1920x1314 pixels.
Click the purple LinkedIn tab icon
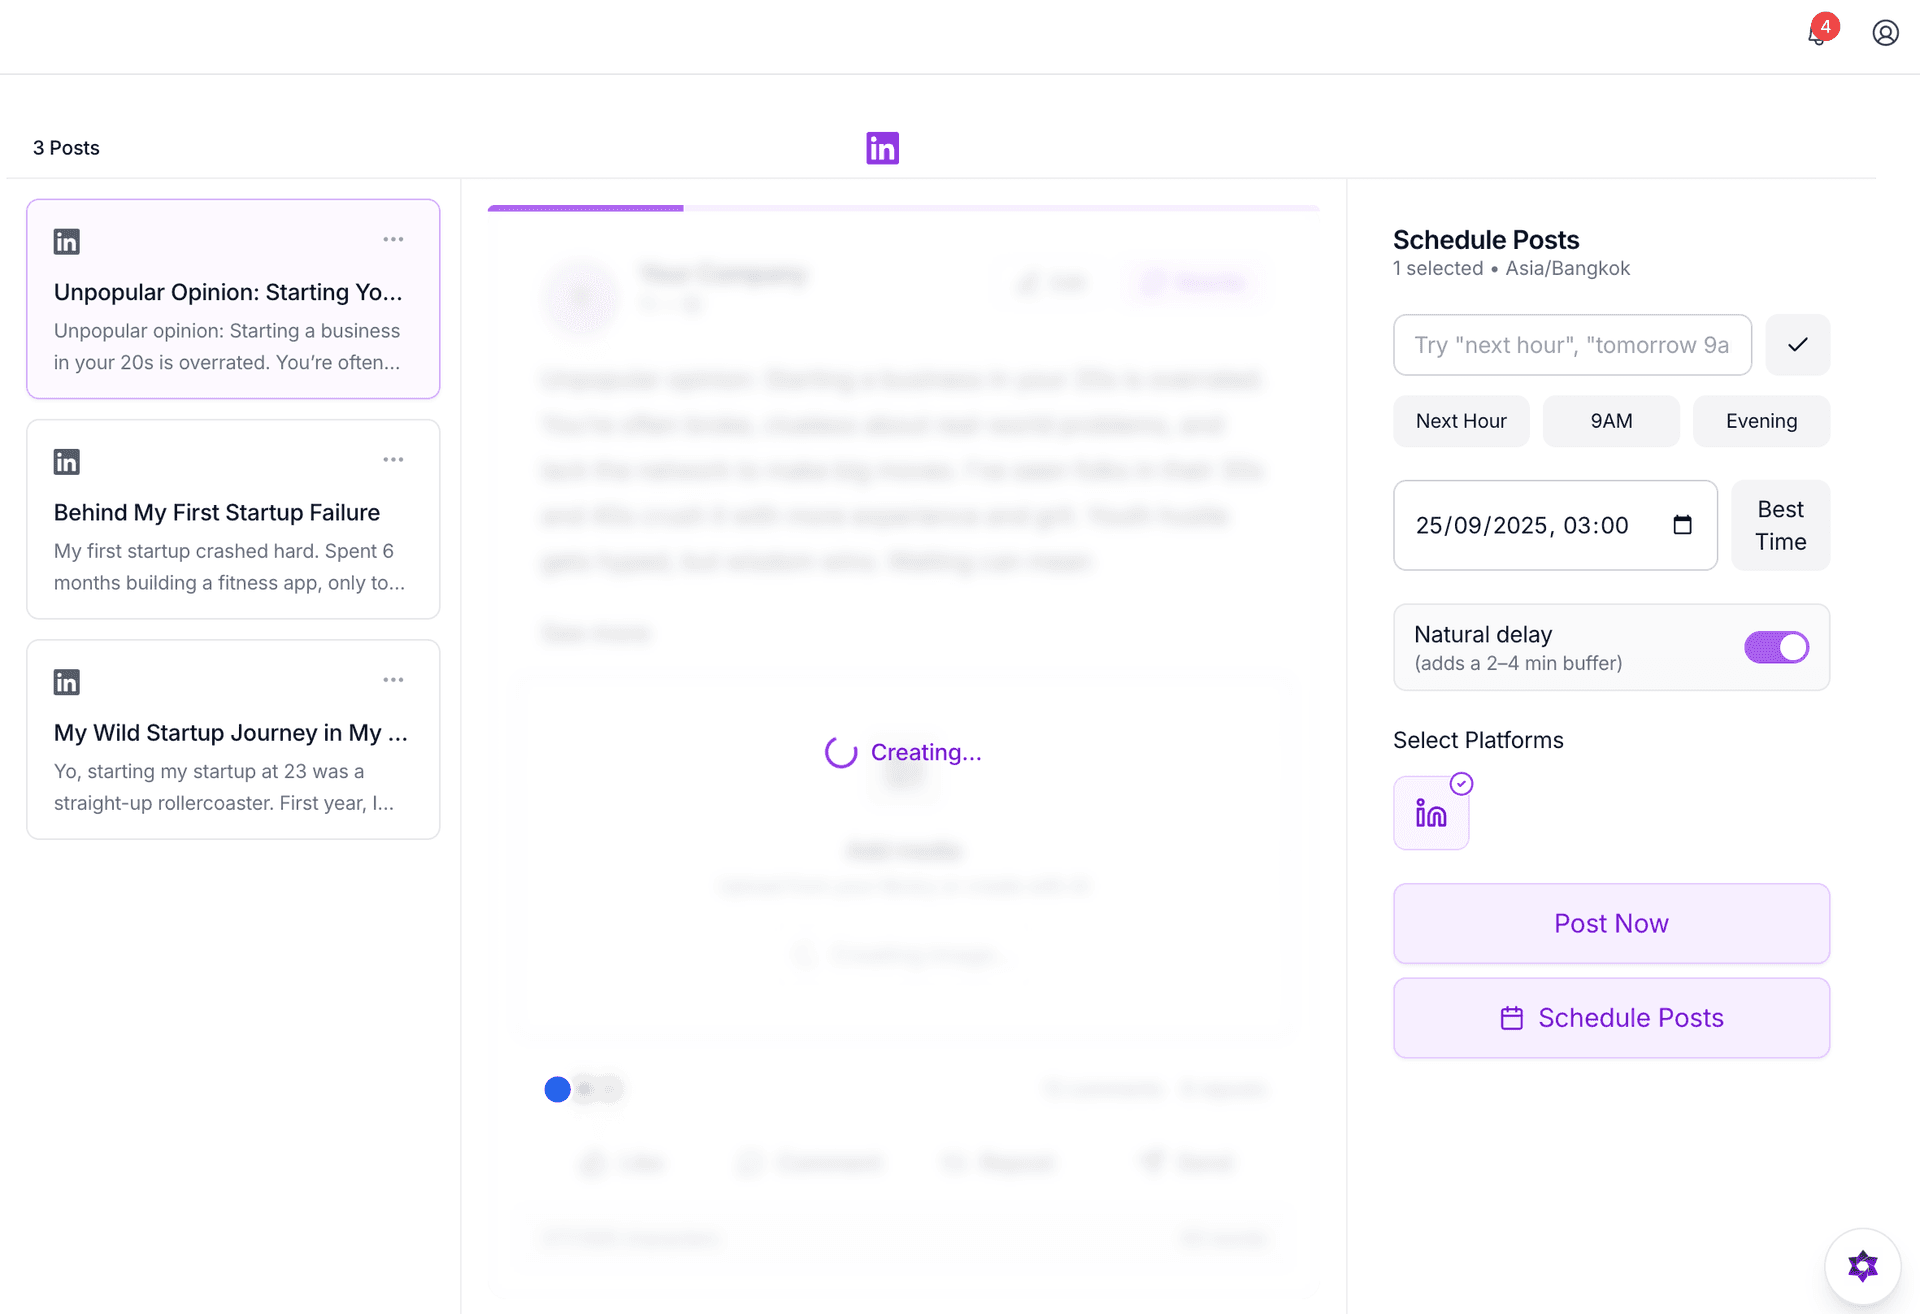(x=882, y=148)
